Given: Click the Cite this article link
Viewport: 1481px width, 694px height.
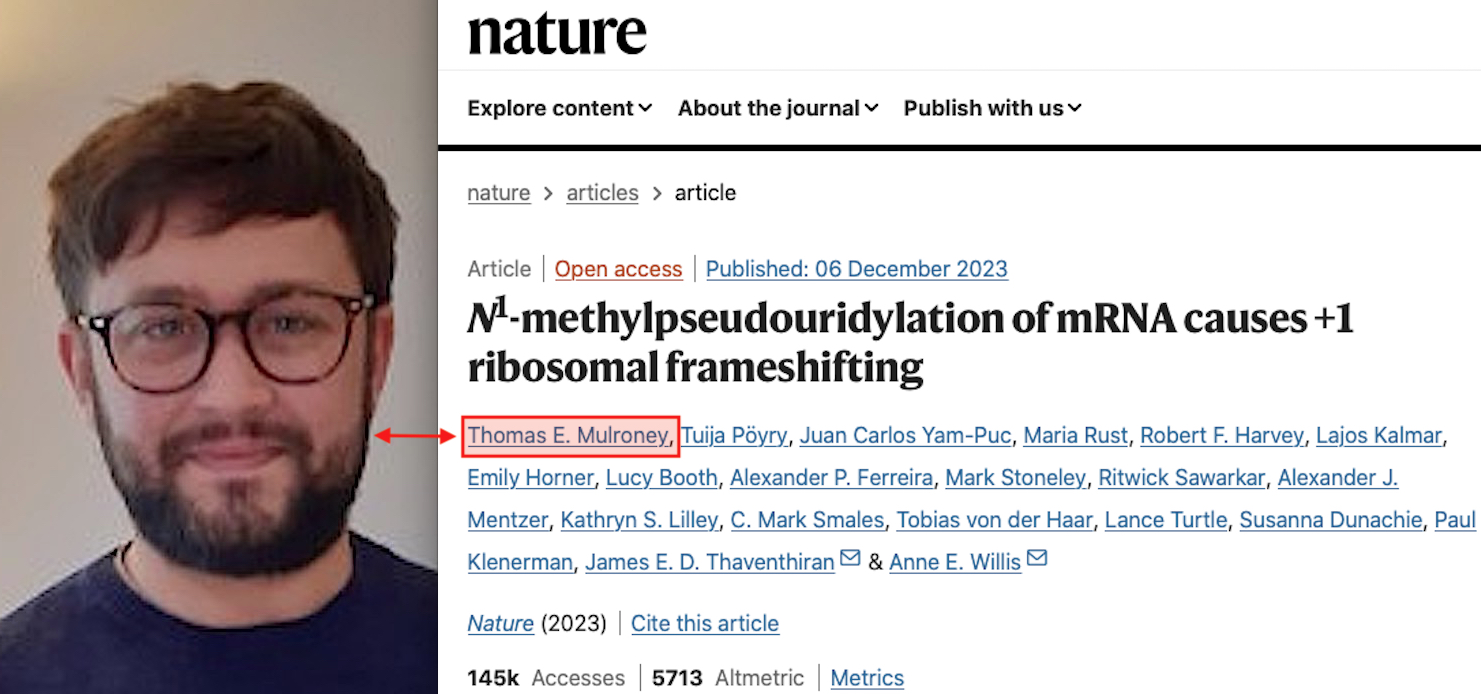Looking at the screenshot, I should tap(705, 624).
